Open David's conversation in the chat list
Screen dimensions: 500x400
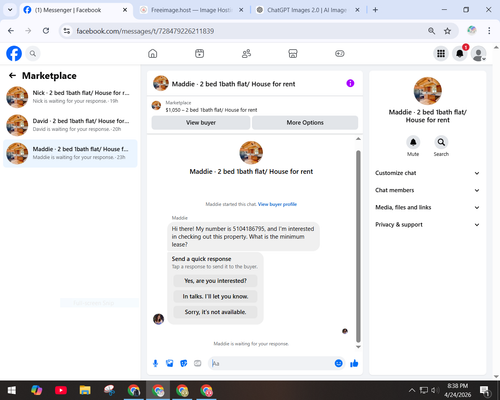(70, 125)
